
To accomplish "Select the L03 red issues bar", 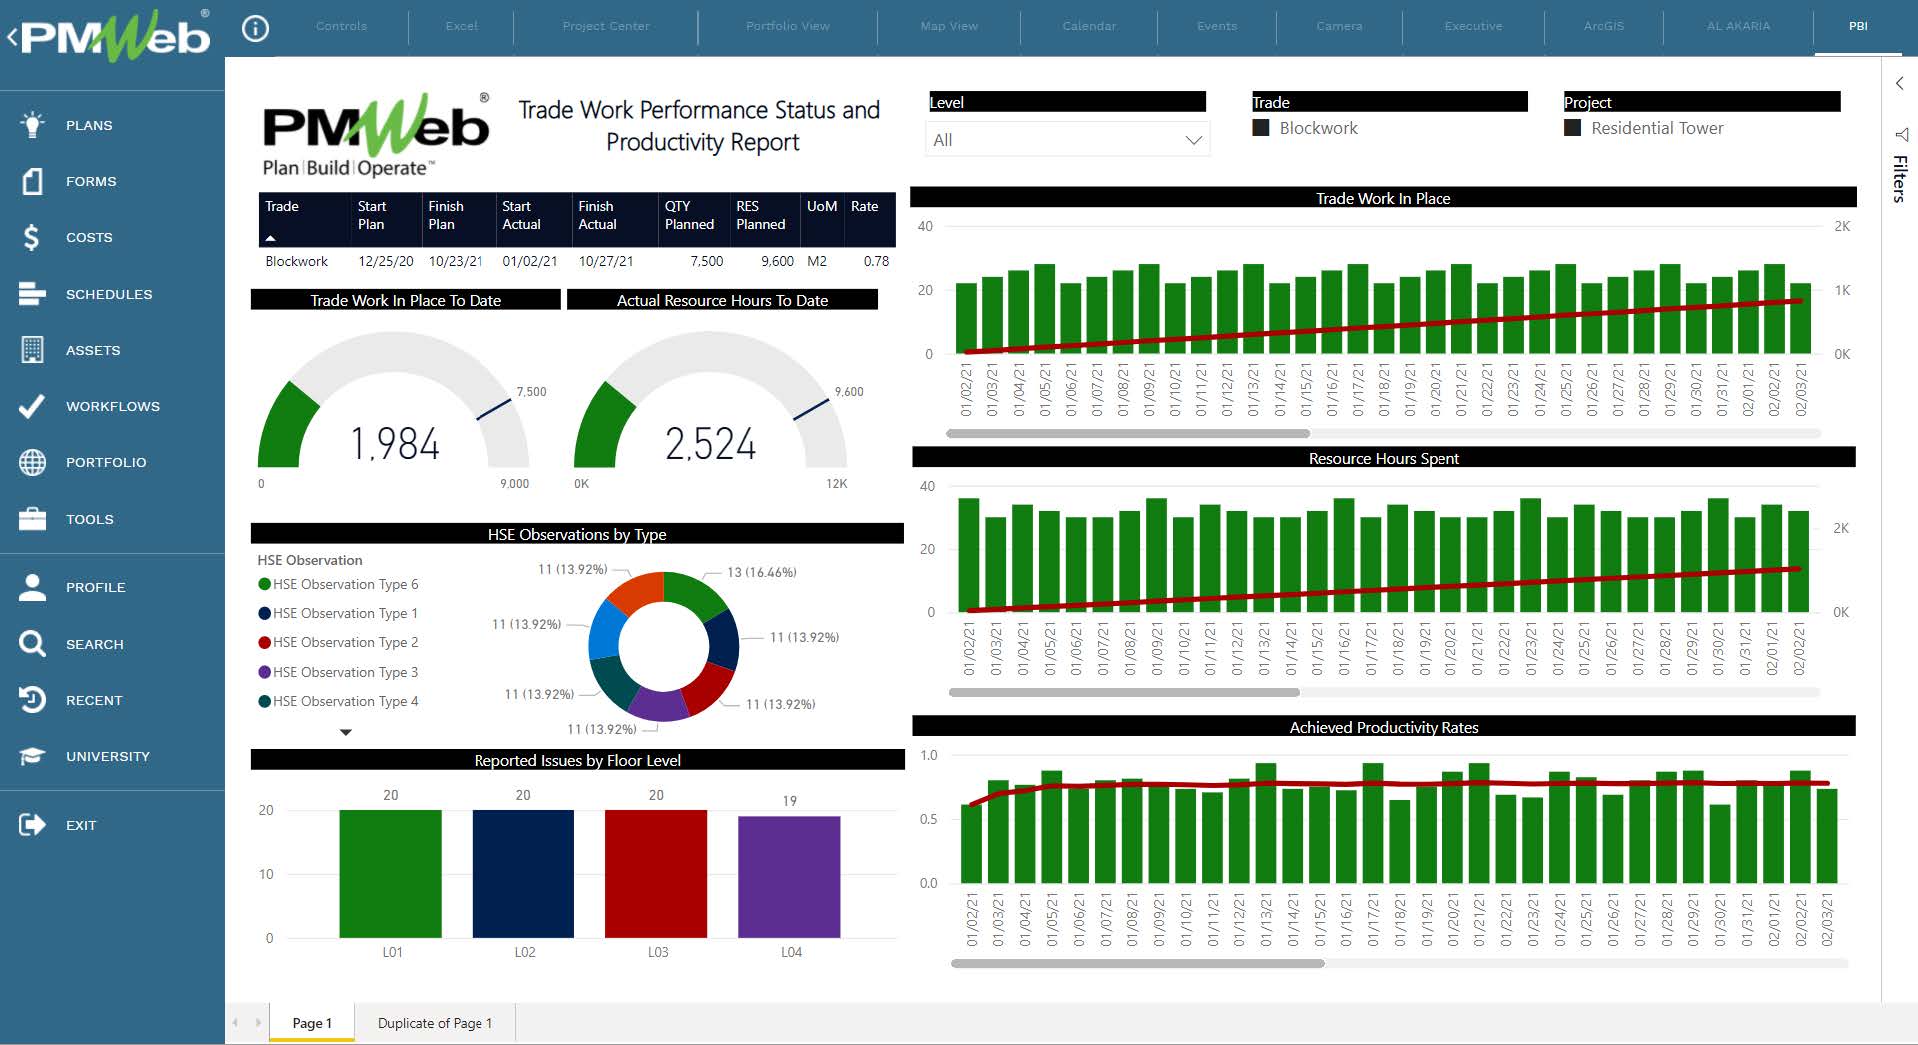I will click(656, 873).
